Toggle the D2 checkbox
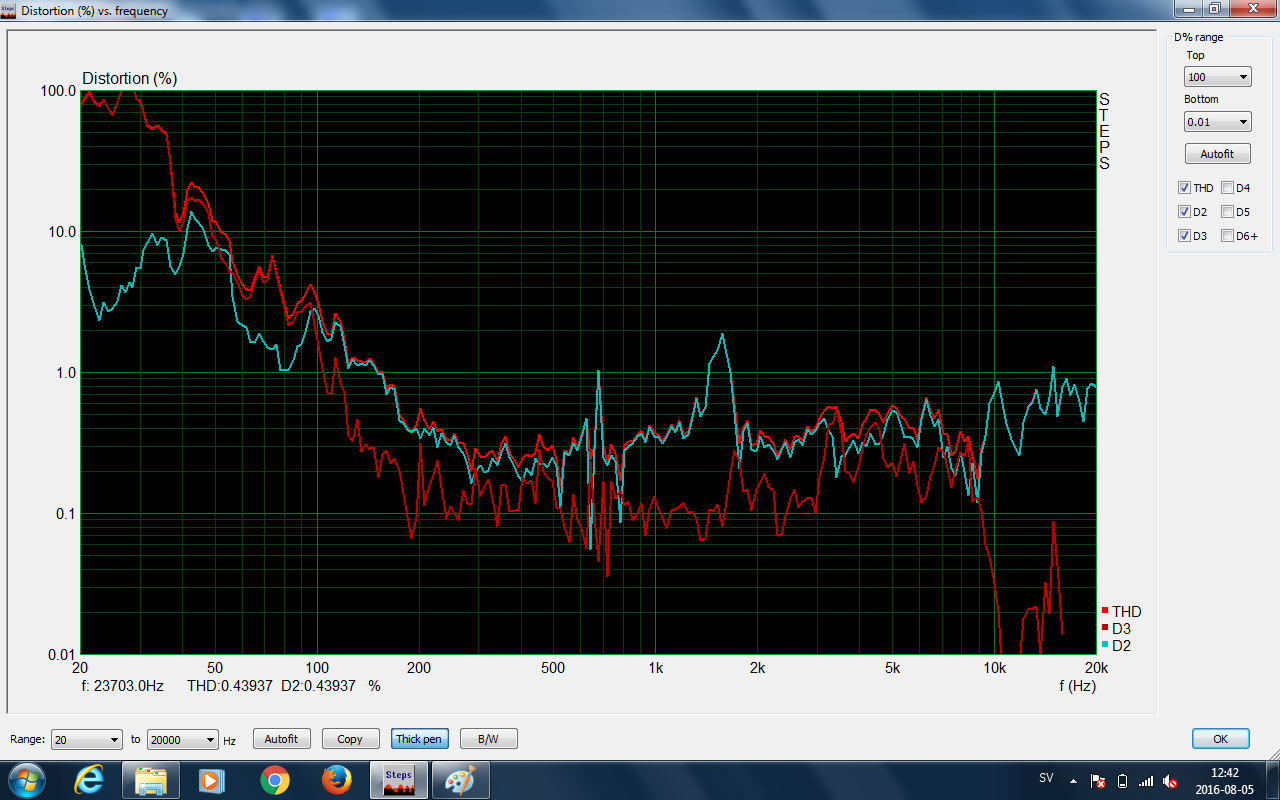The width and height of the screenshot is (1280, 800). [1185, 212]
